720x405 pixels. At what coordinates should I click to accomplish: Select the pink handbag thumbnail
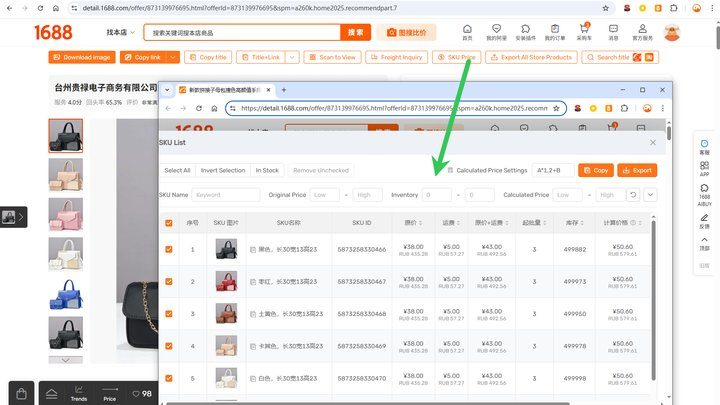coord(66,214)
